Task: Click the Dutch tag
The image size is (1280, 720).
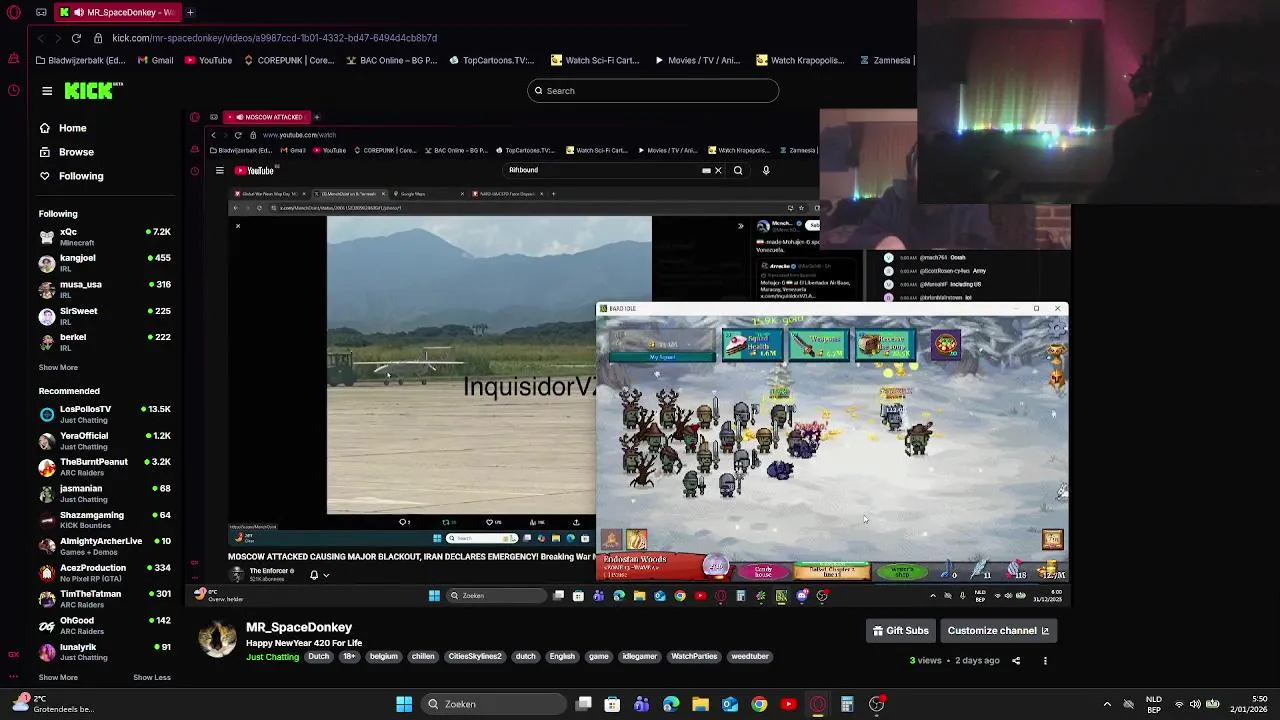Action: point(318,657)
